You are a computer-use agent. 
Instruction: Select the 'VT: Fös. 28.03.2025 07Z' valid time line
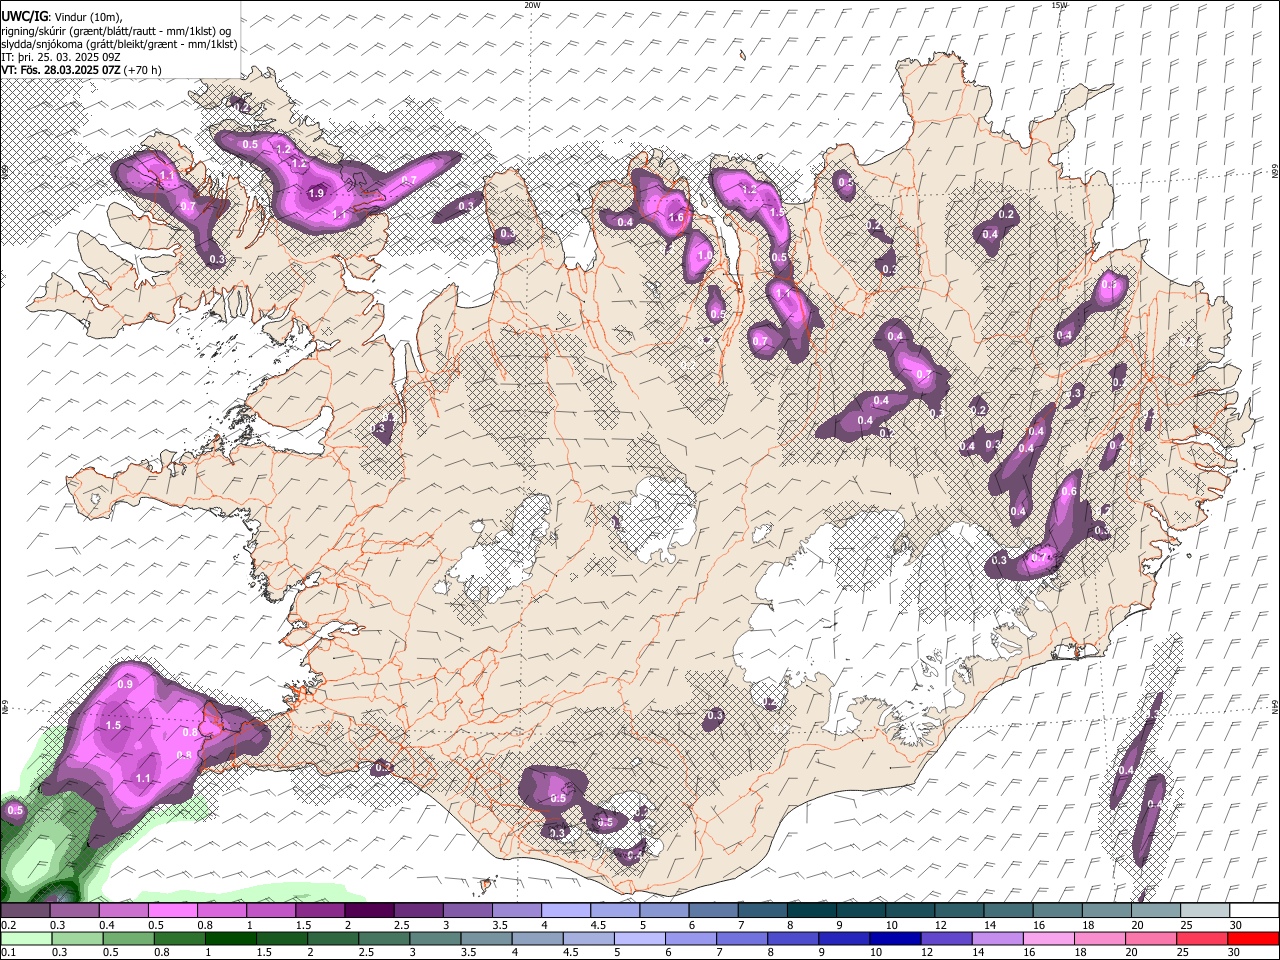pyautogui.click(x=62, y=70)
